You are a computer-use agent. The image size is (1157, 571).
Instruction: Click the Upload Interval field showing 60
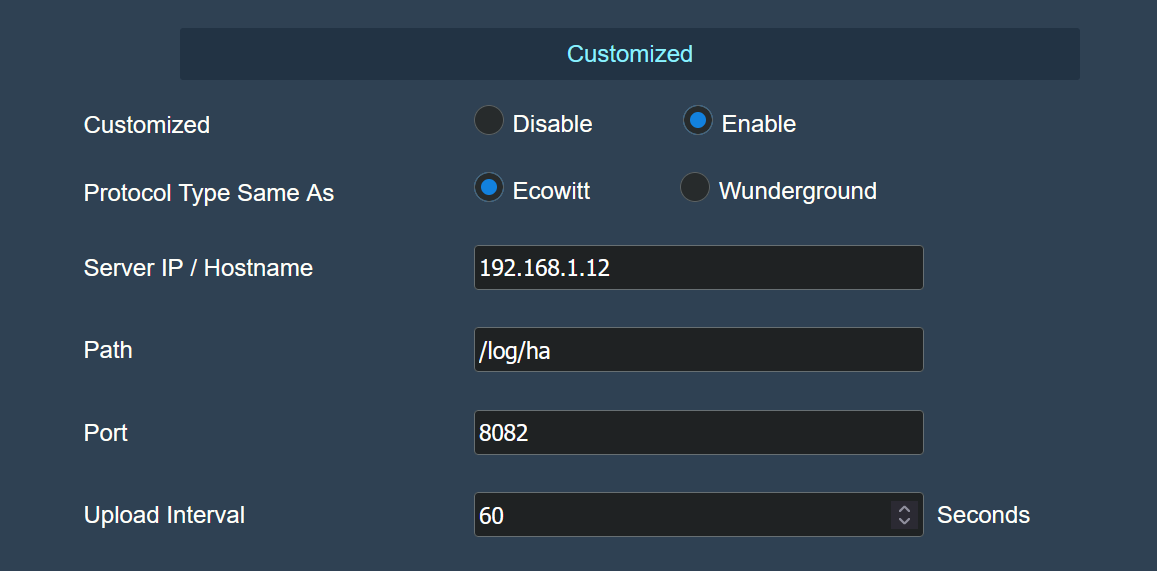[x=698, y=514]
